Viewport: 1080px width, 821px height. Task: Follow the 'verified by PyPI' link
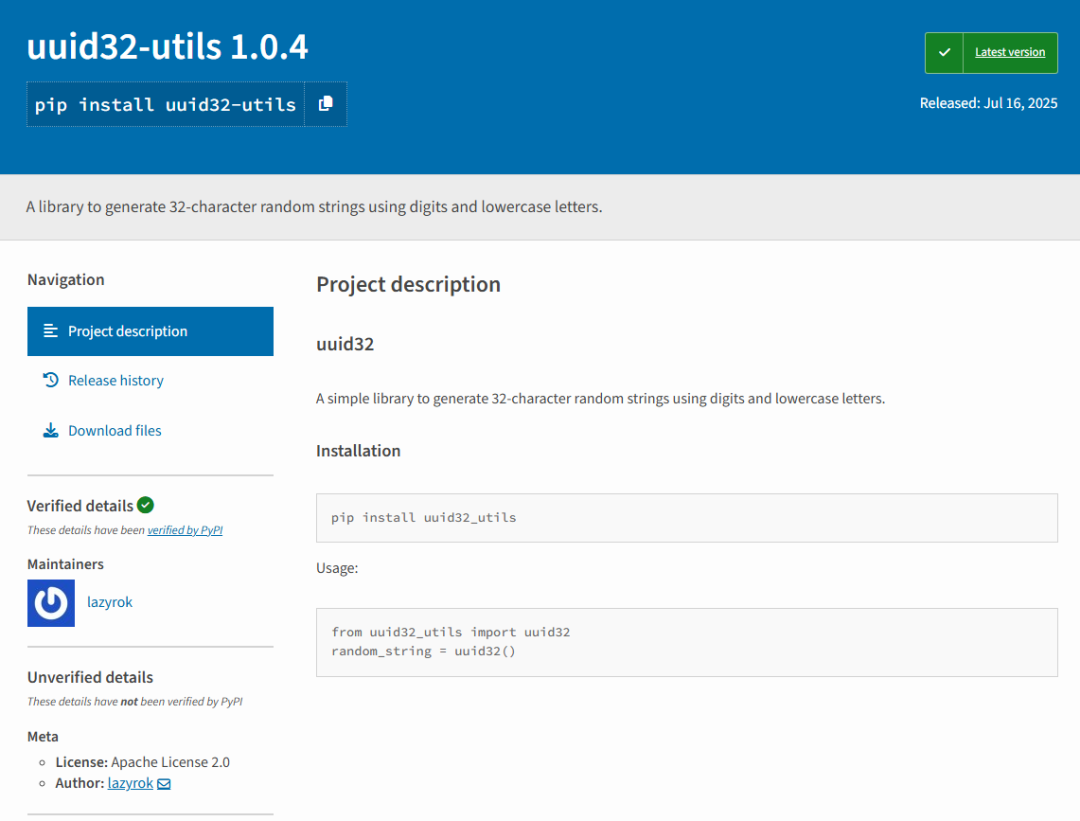coord(185,530)
